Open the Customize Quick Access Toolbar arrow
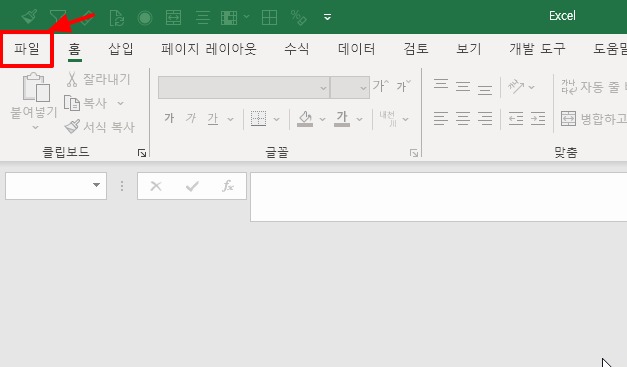 click(x=327, y=17)
